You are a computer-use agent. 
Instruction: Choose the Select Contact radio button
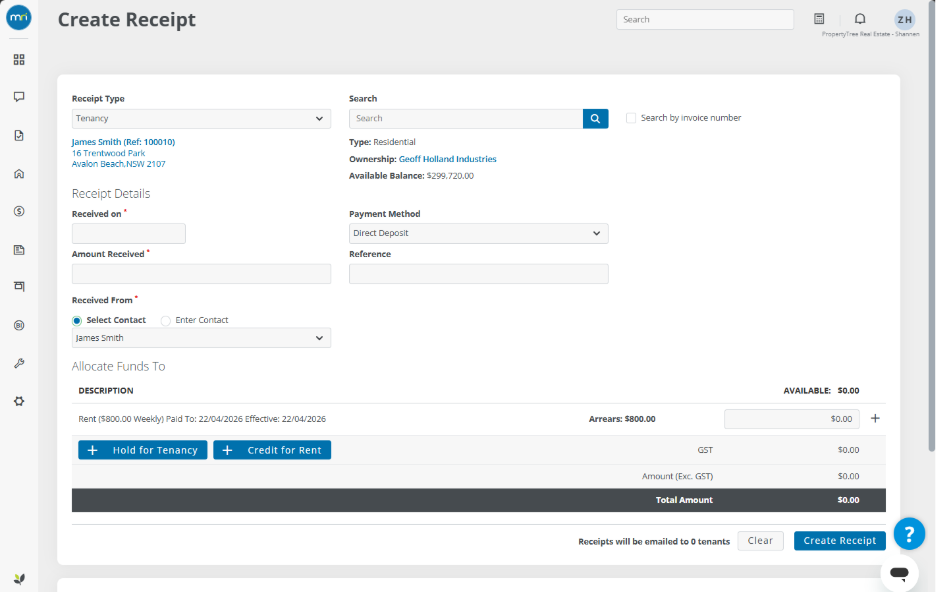pyautogui.click(x=77, y=321)
